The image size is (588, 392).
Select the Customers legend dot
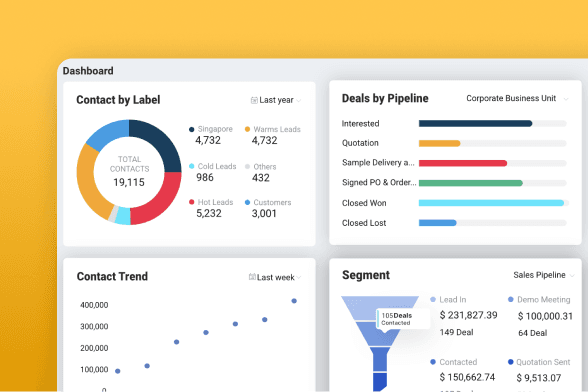pyautogui.click(x=248, y=203)
